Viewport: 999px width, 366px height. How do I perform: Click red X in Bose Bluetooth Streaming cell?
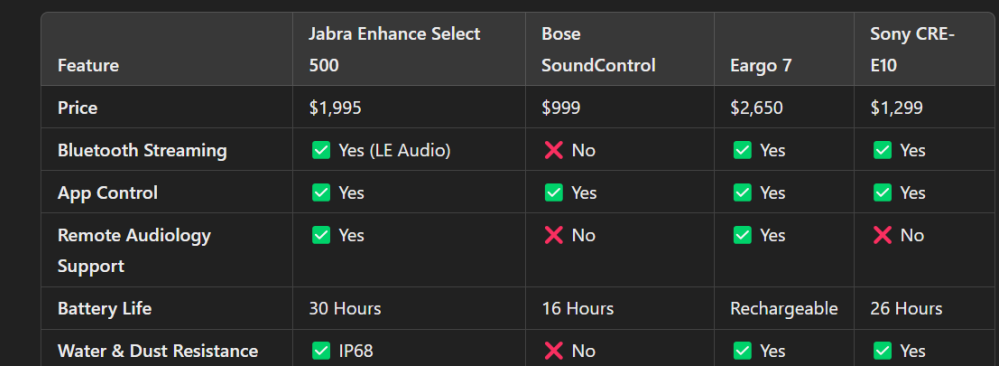[554, 150]
